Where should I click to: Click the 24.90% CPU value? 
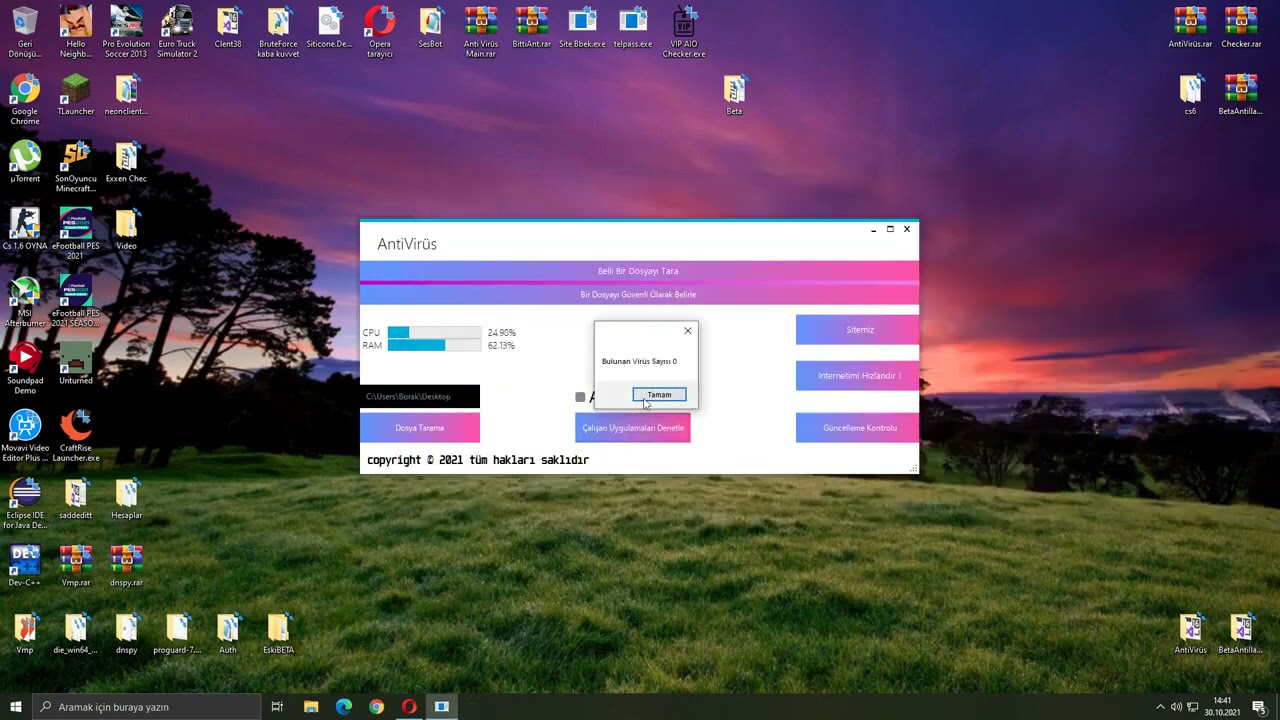[501, 332]
